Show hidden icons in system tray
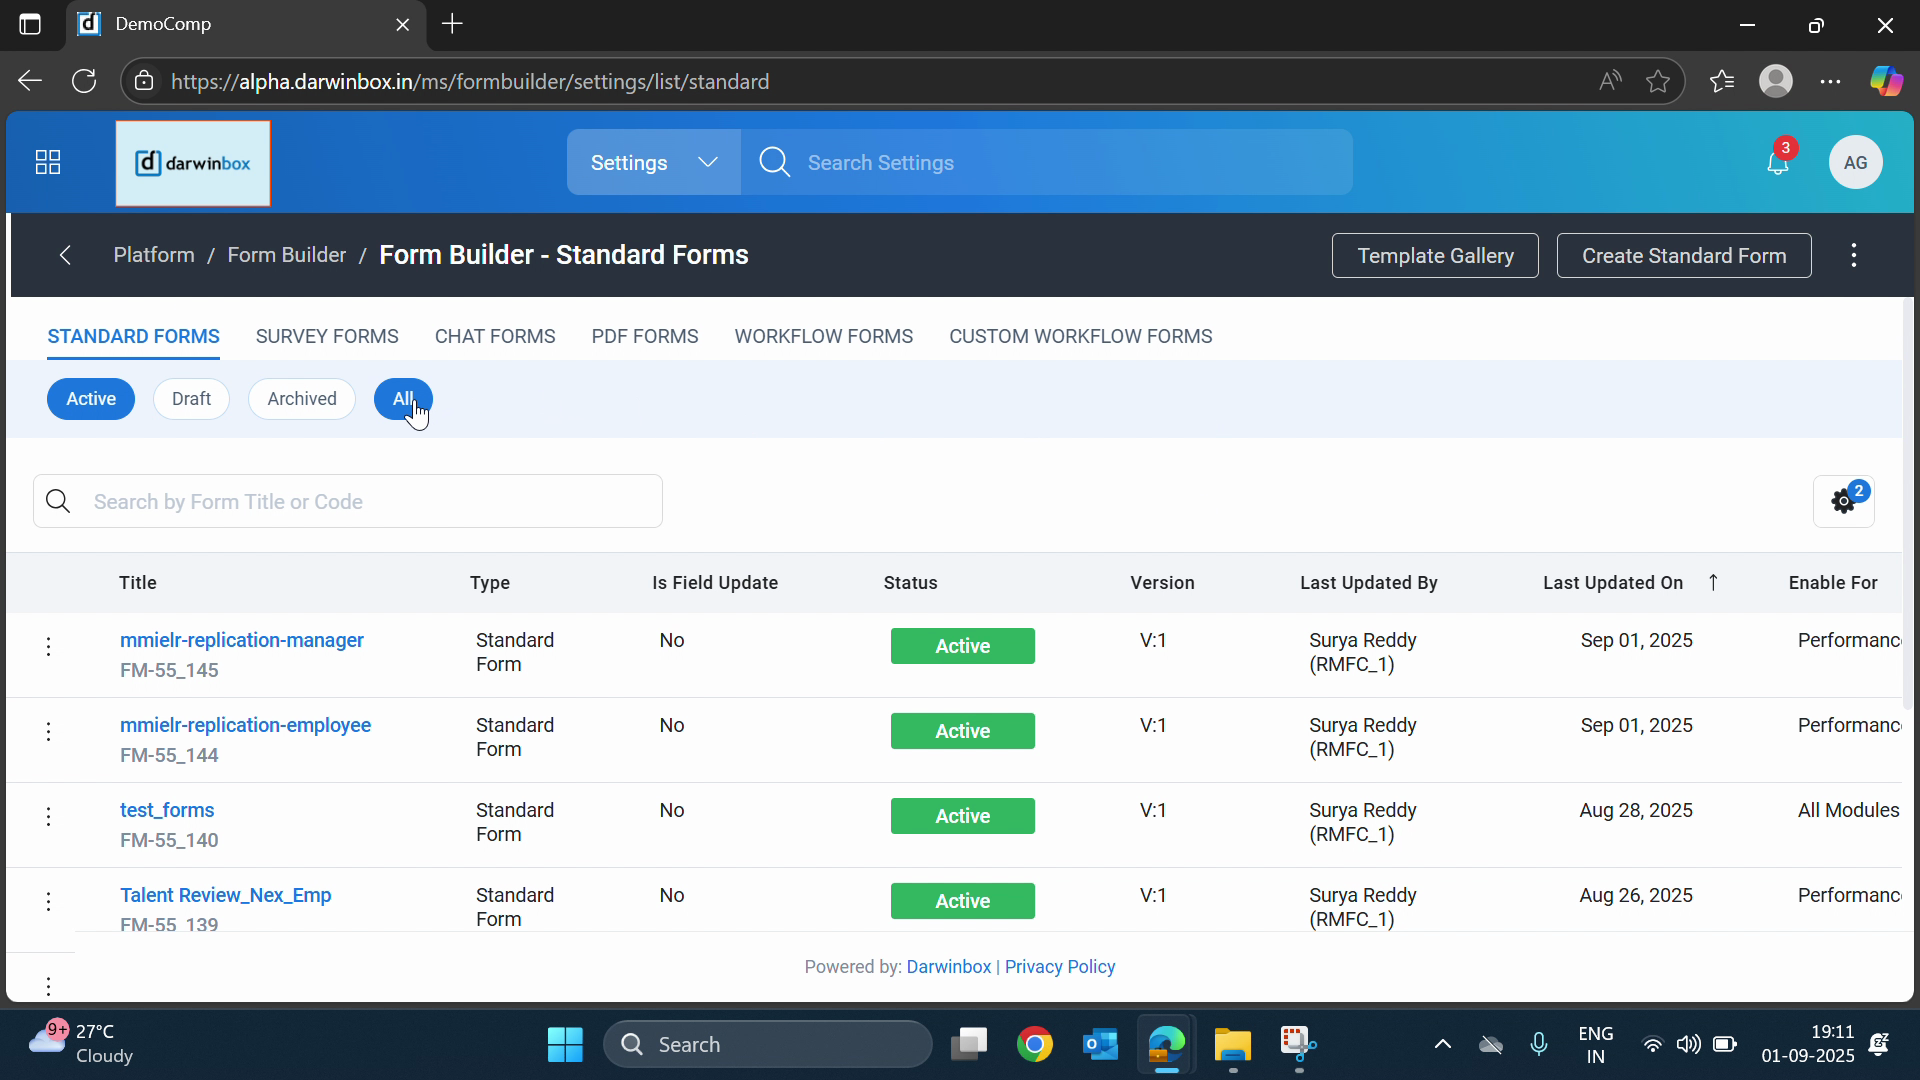Image resolution: width=1920 pixels, height=1080 pixels. [x=1442, y=1045]
